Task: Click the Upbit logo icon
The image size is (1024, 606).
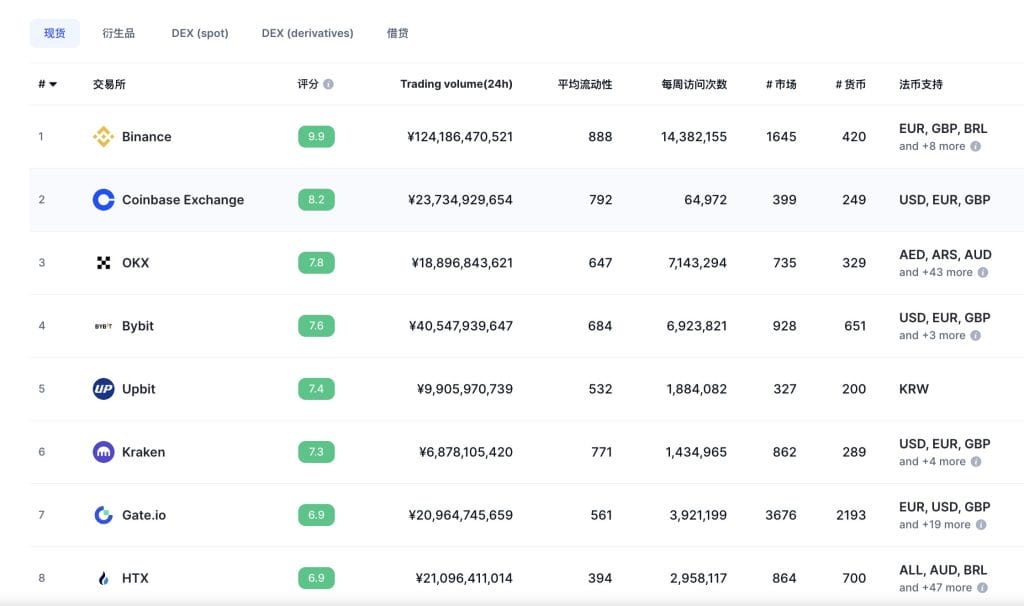Action: [x=103, y=389]
